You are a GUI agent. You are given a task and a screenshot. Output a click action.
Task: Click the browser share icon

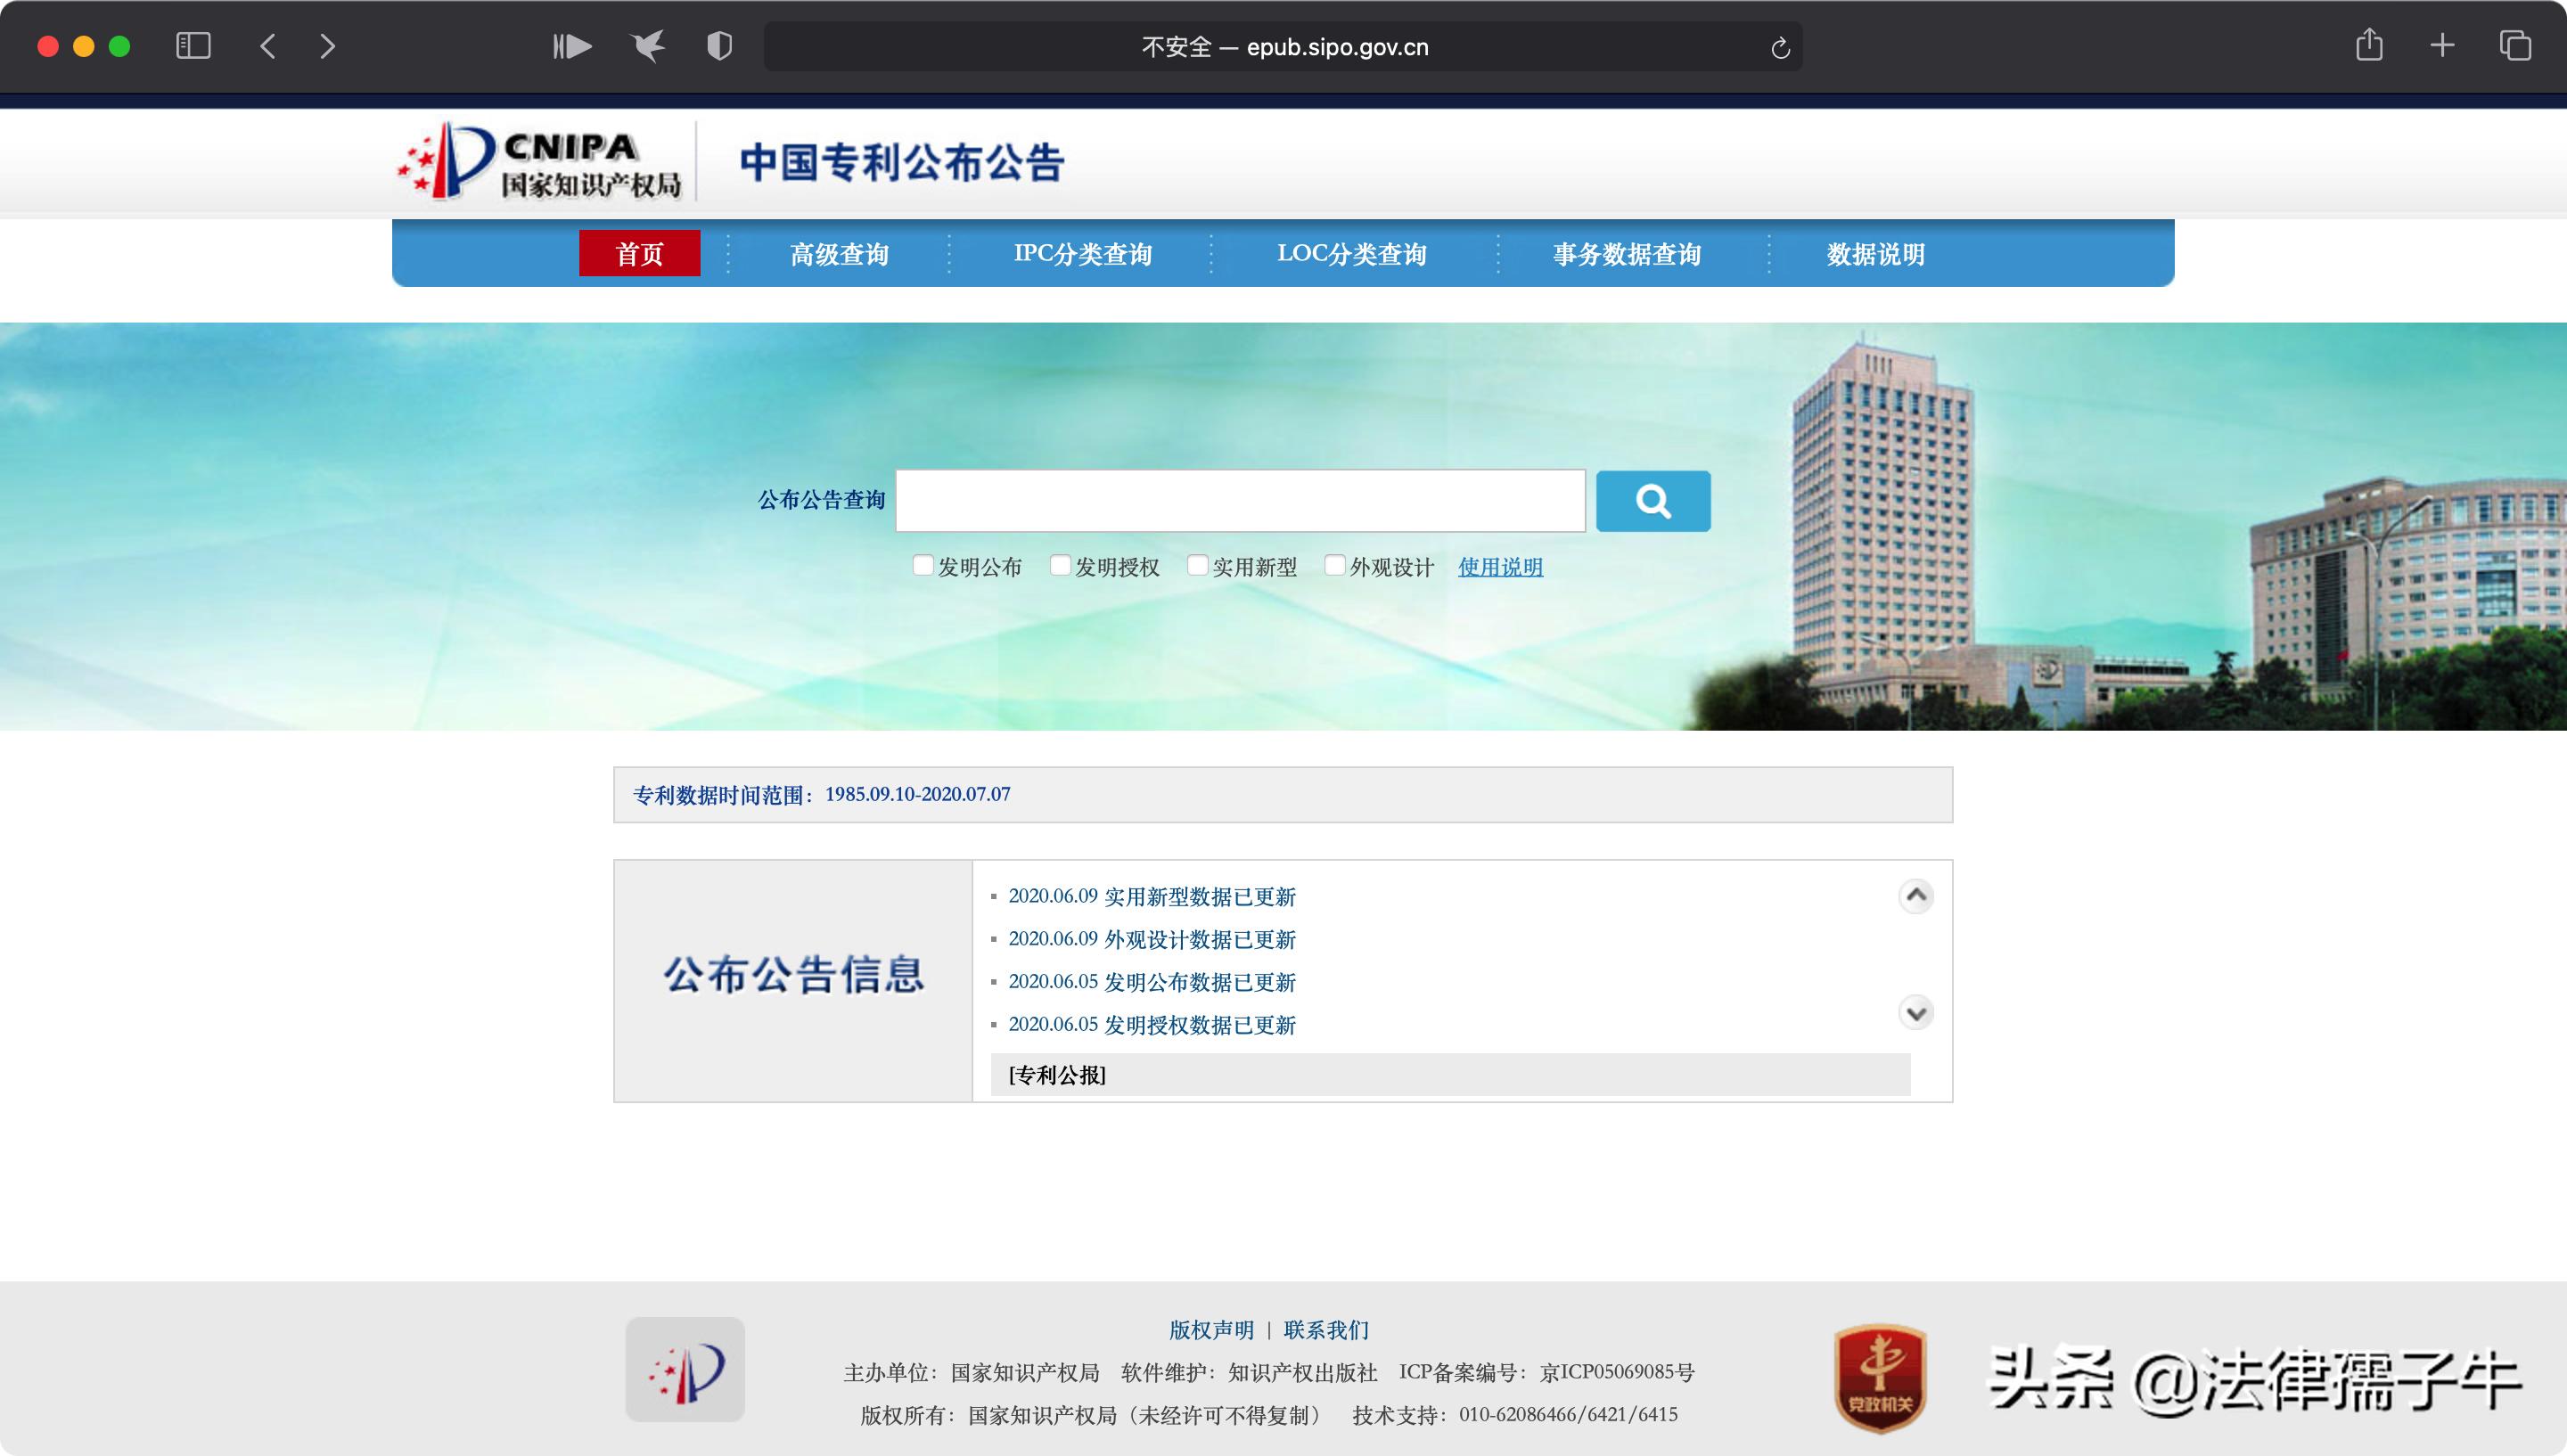pyautogui.click(x=2369, y=45)
